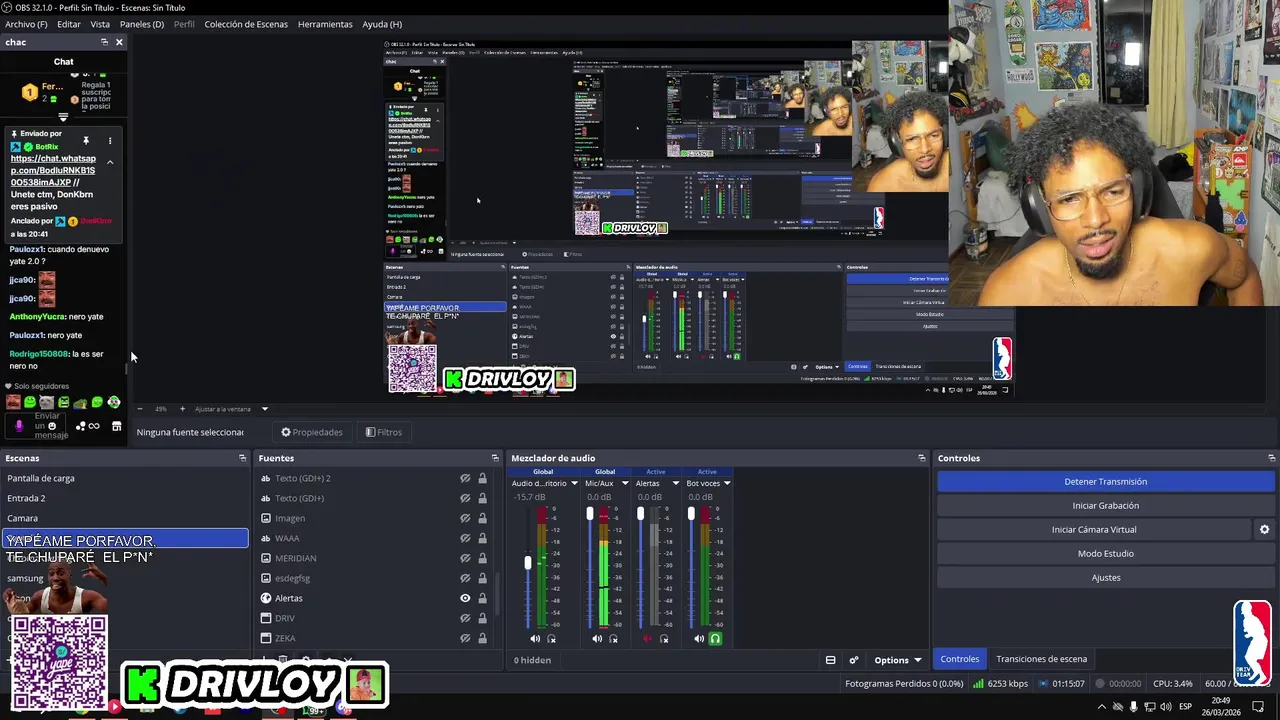Pop out the Controles dock
1280x720 pixels.
(x=1271, y=458)
